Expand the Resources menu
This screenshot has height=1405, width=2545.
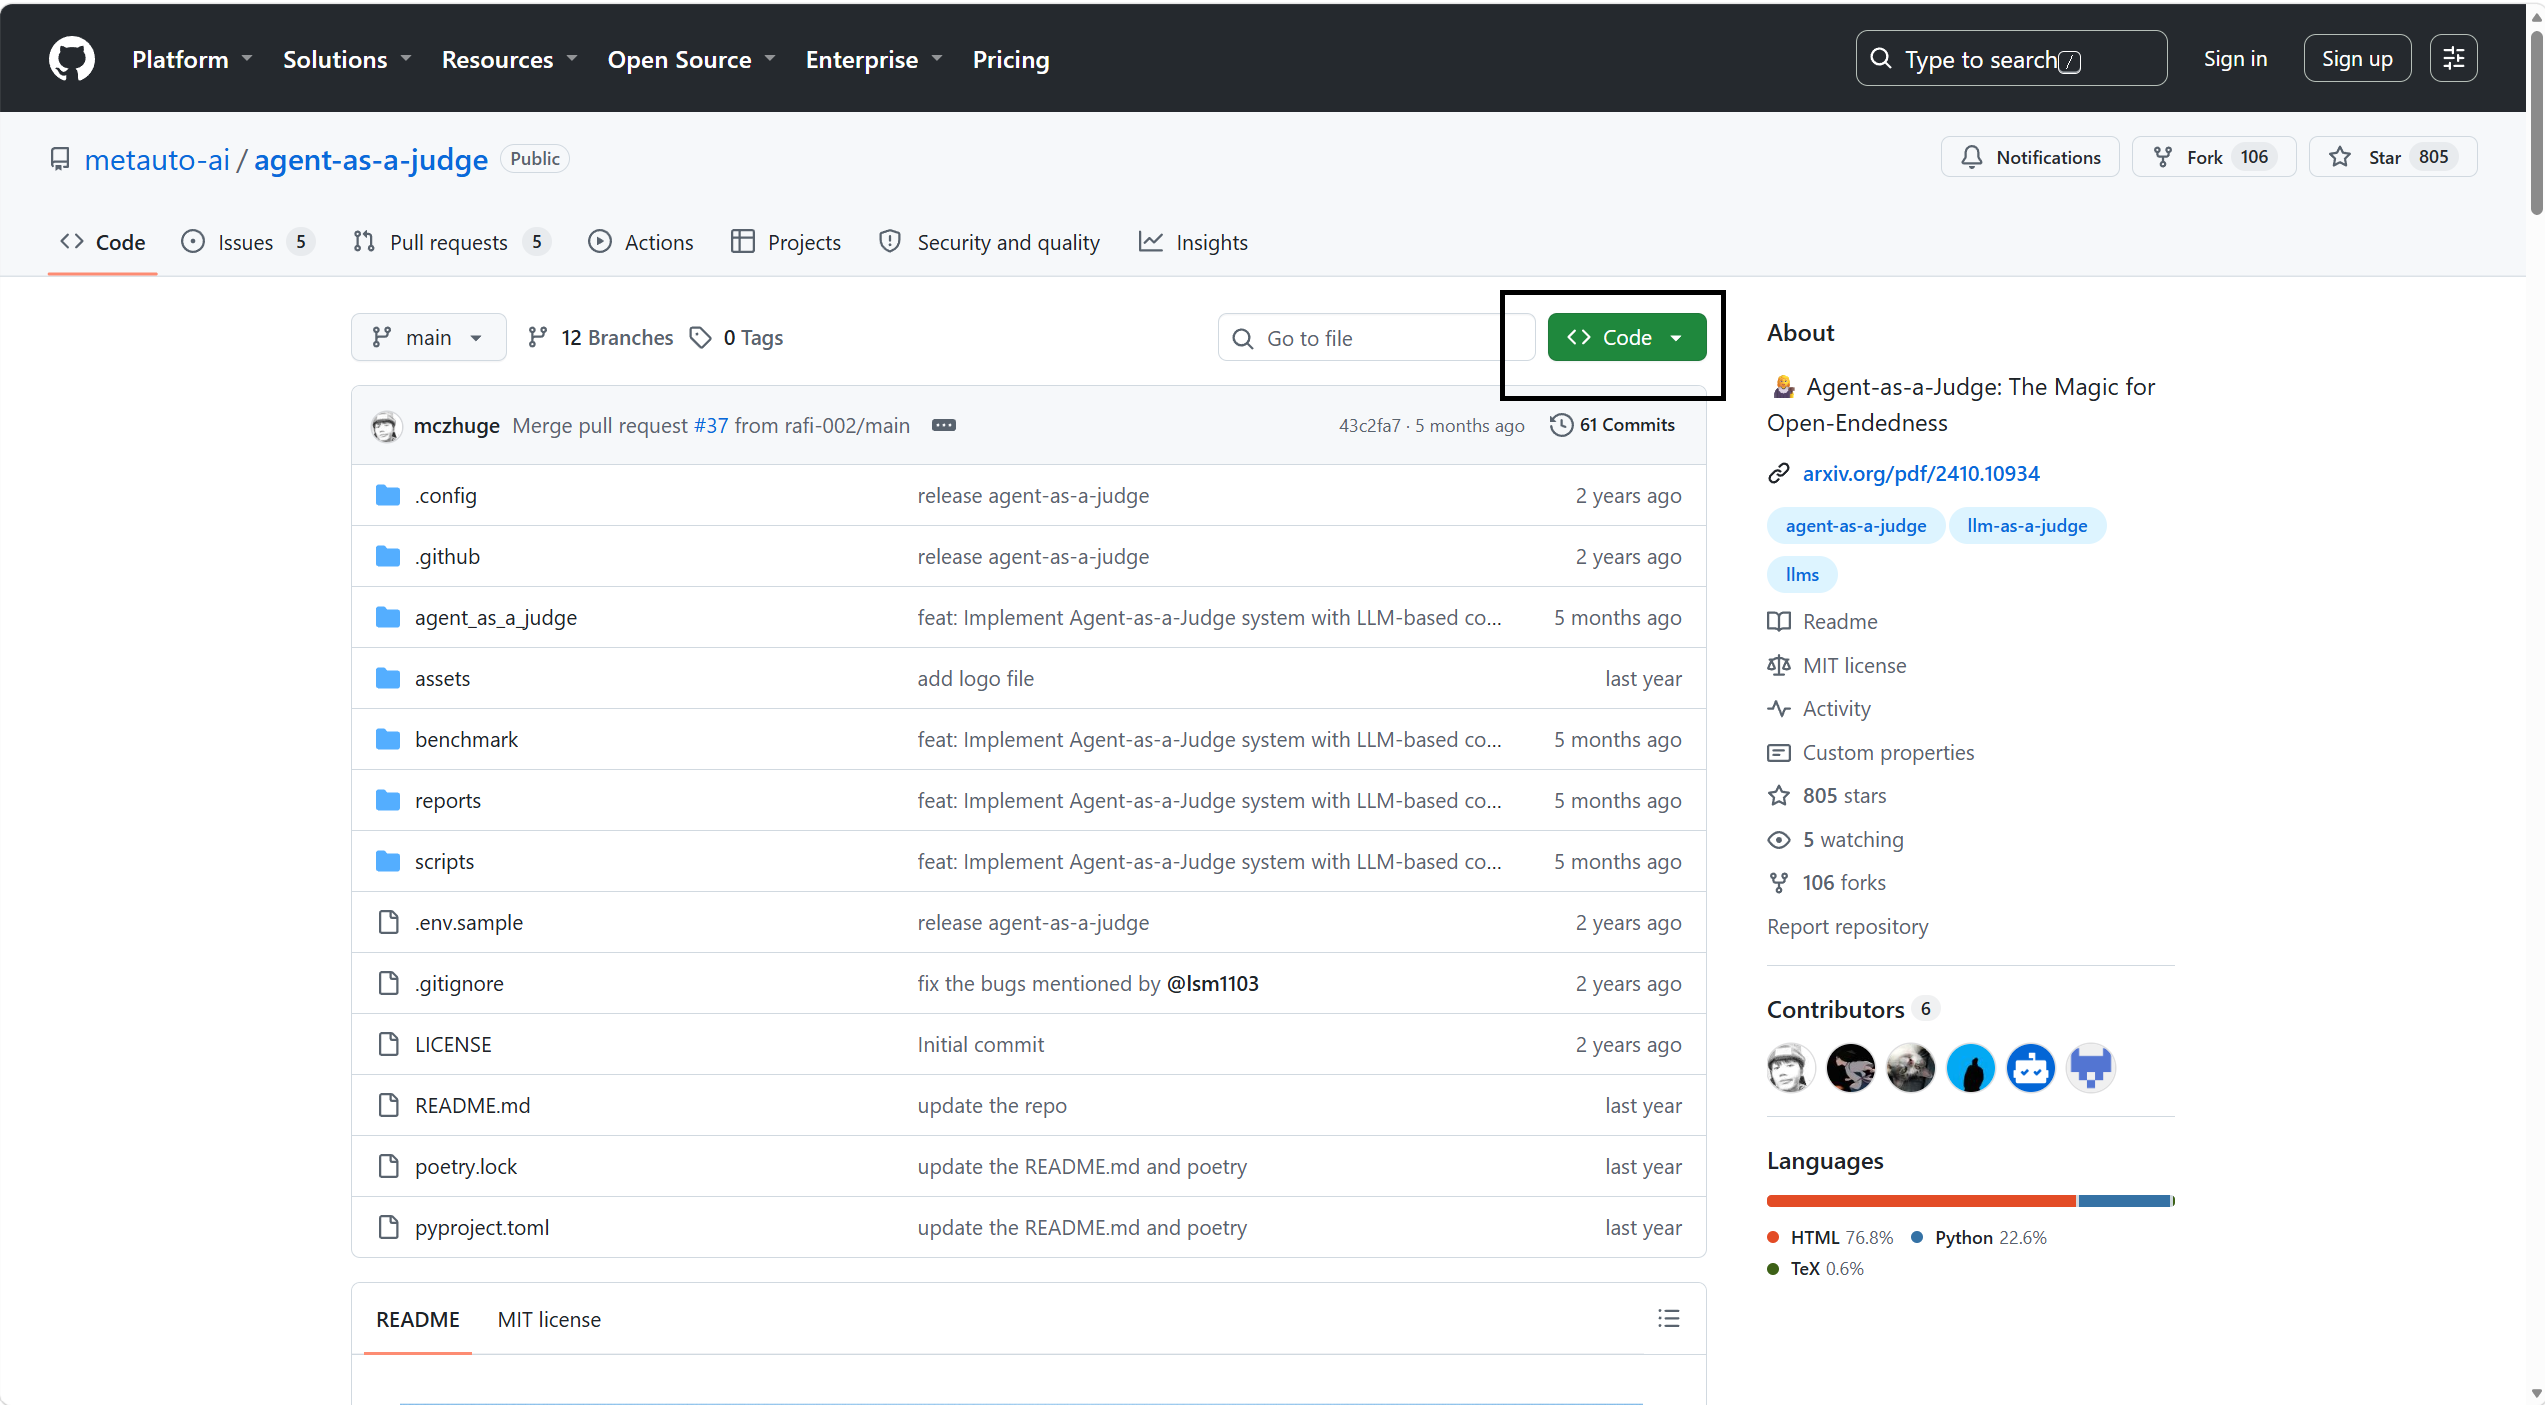click(510, 60)
